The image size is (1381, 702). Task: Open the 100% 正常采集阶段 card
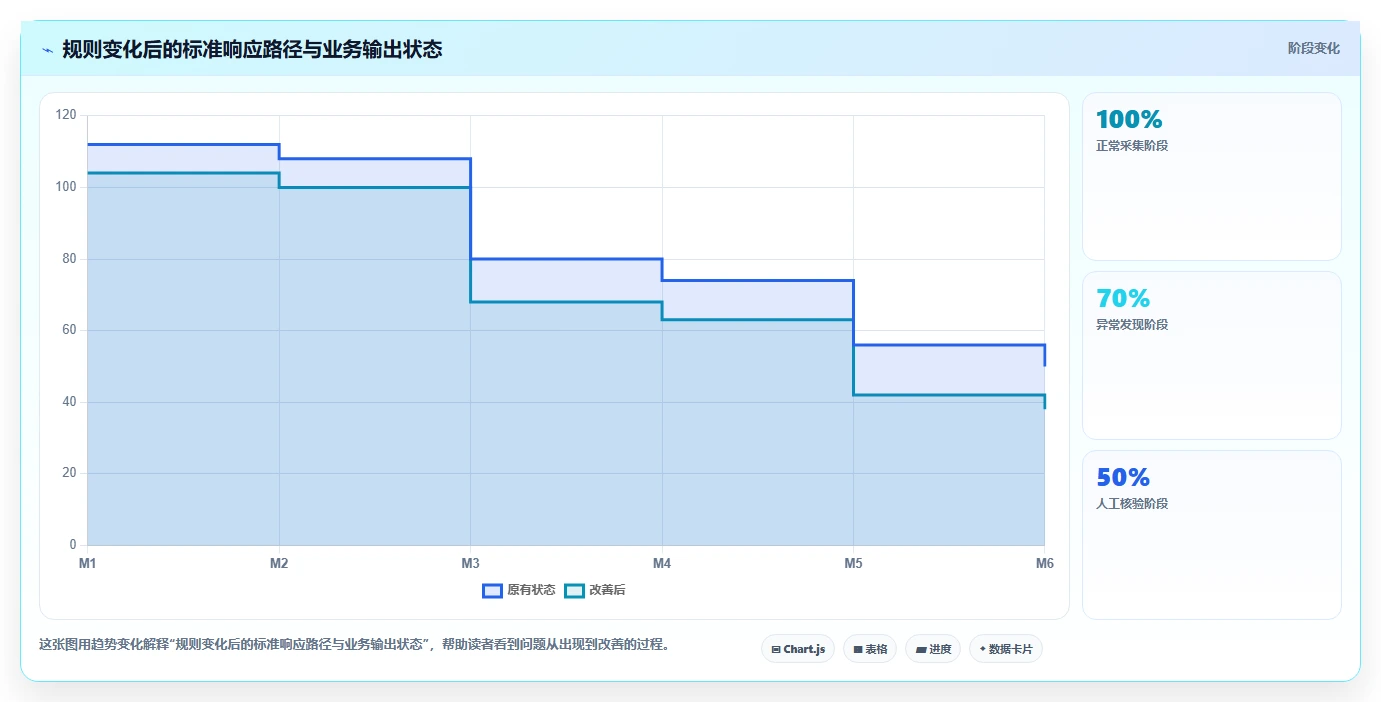pyautogui.click(x=1211, y=177)
